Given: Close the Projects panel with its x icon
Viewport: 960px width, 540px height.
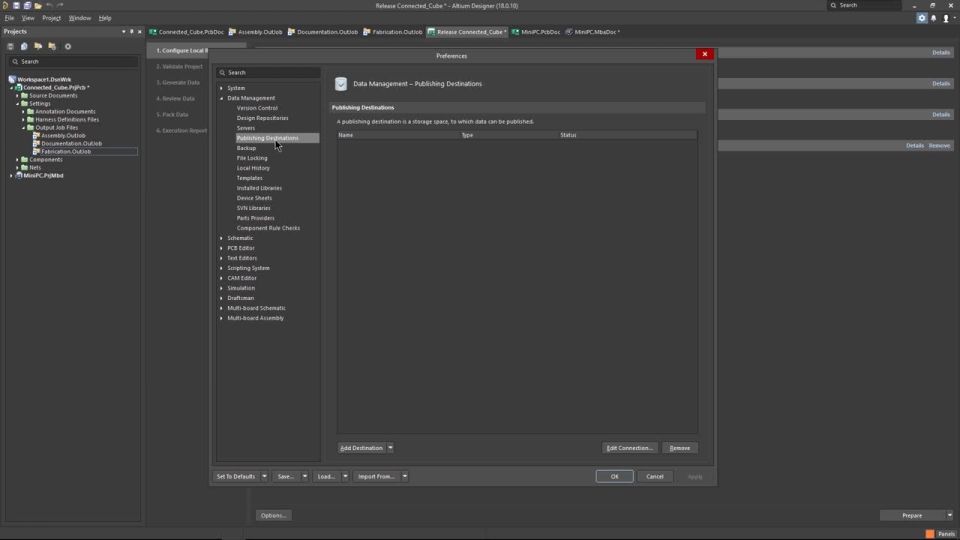Looking at the screenshot, I should coord(140,31).
